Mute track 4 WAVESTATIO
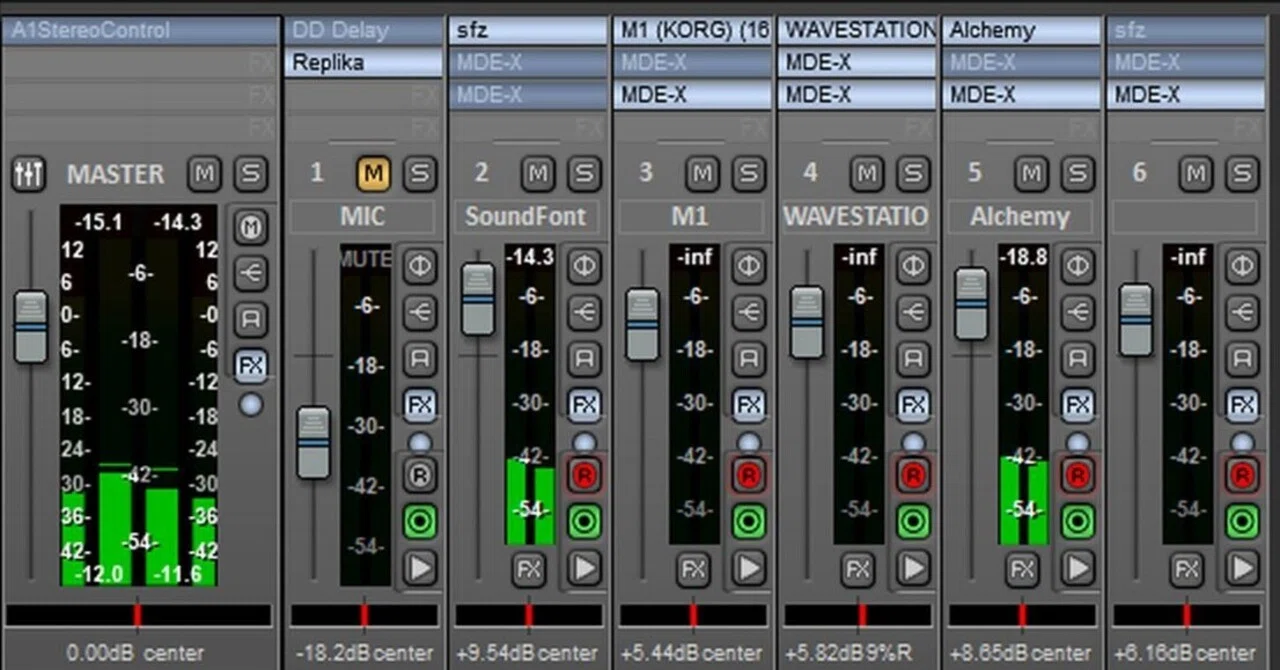Screen dimensions: 1280x670 click(x=867, y=174)
